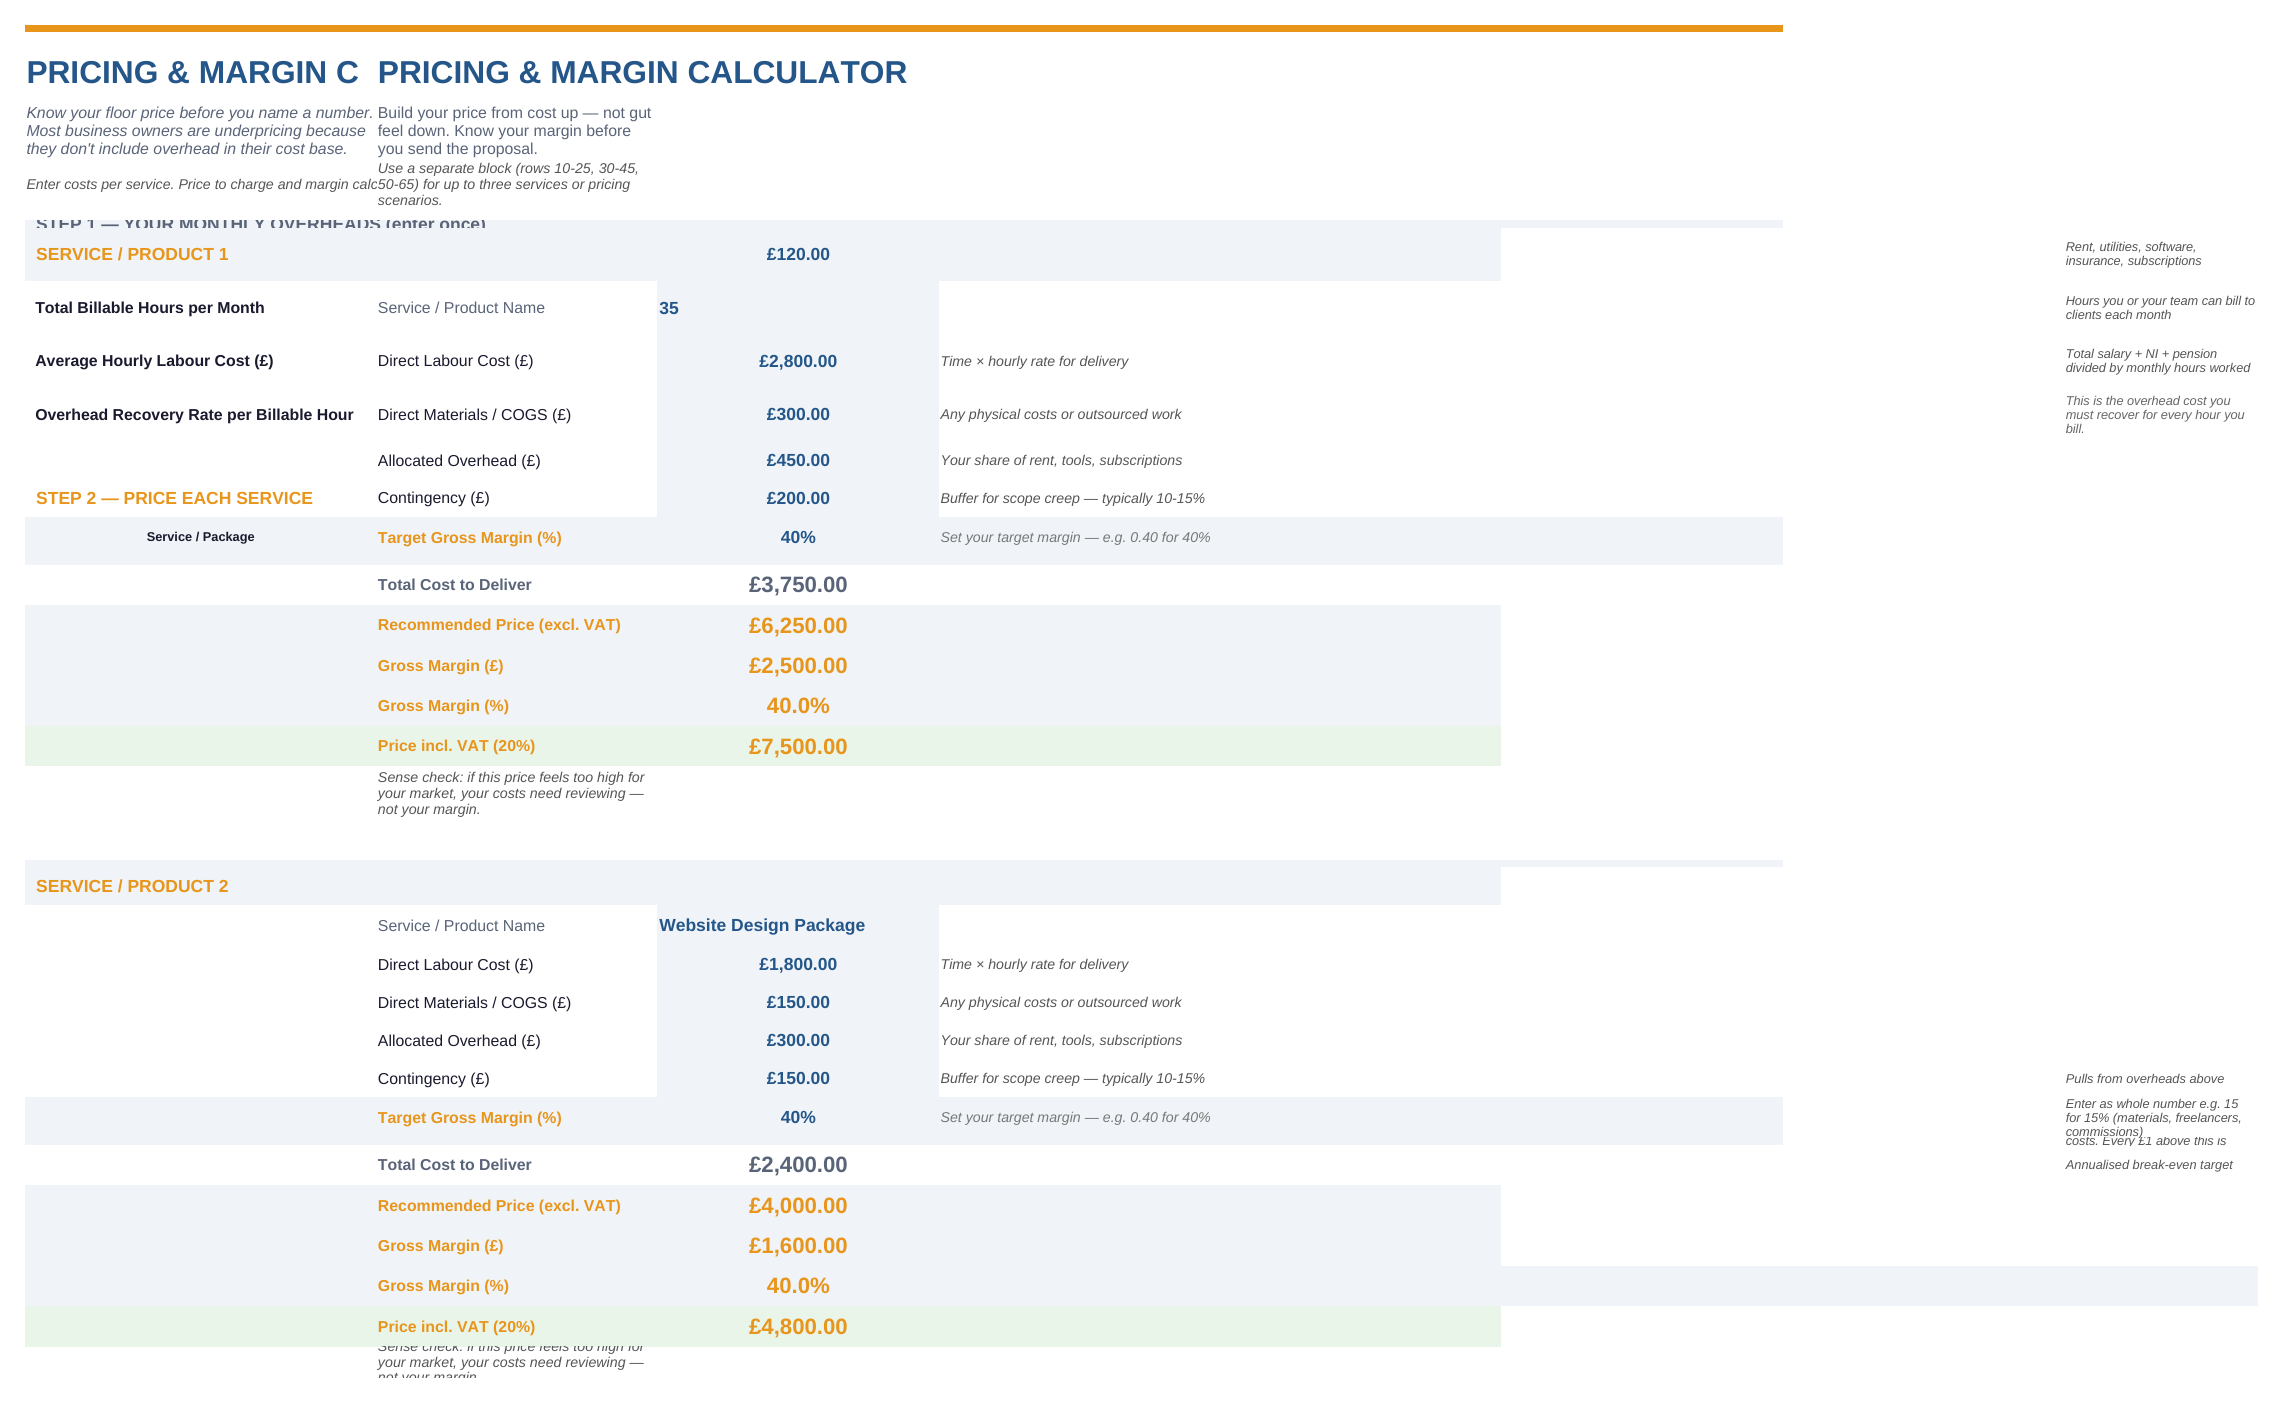Click the 'Pulls from overheads above' note

[x=2145, y=1079]
